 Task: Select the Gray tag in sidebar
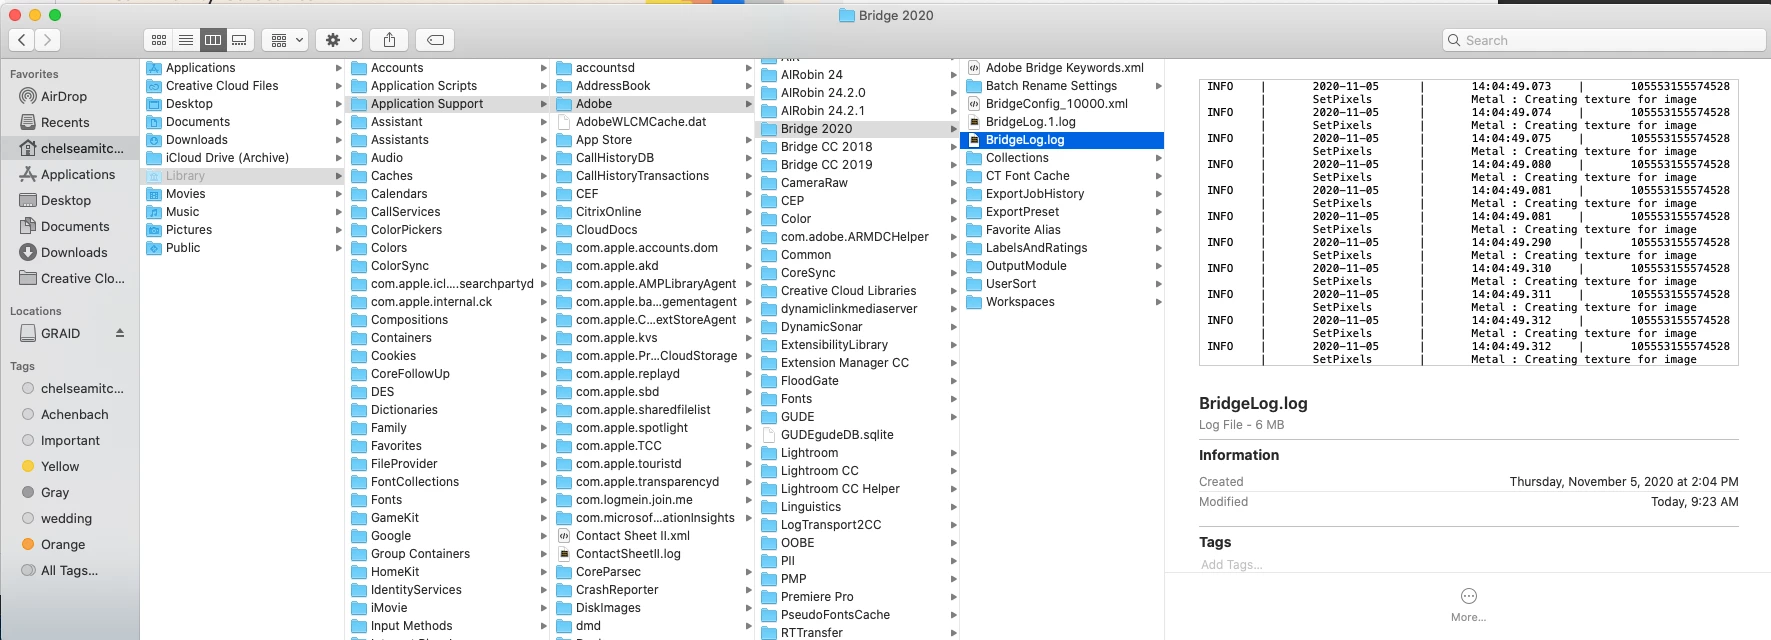click(55, 492)
